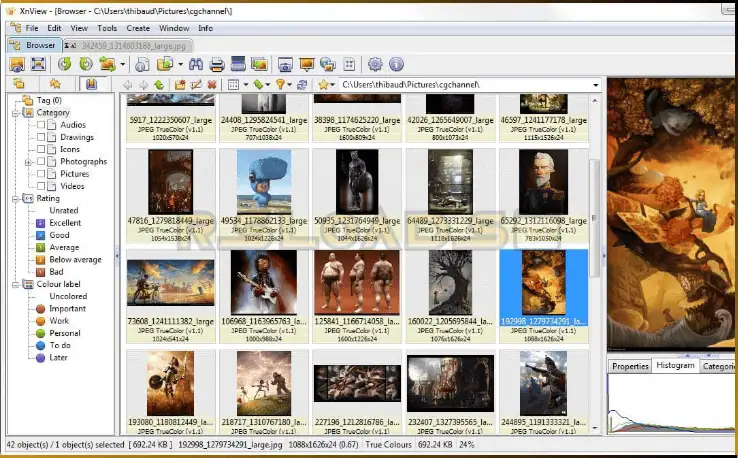Create a web page with globe icon

328,64
